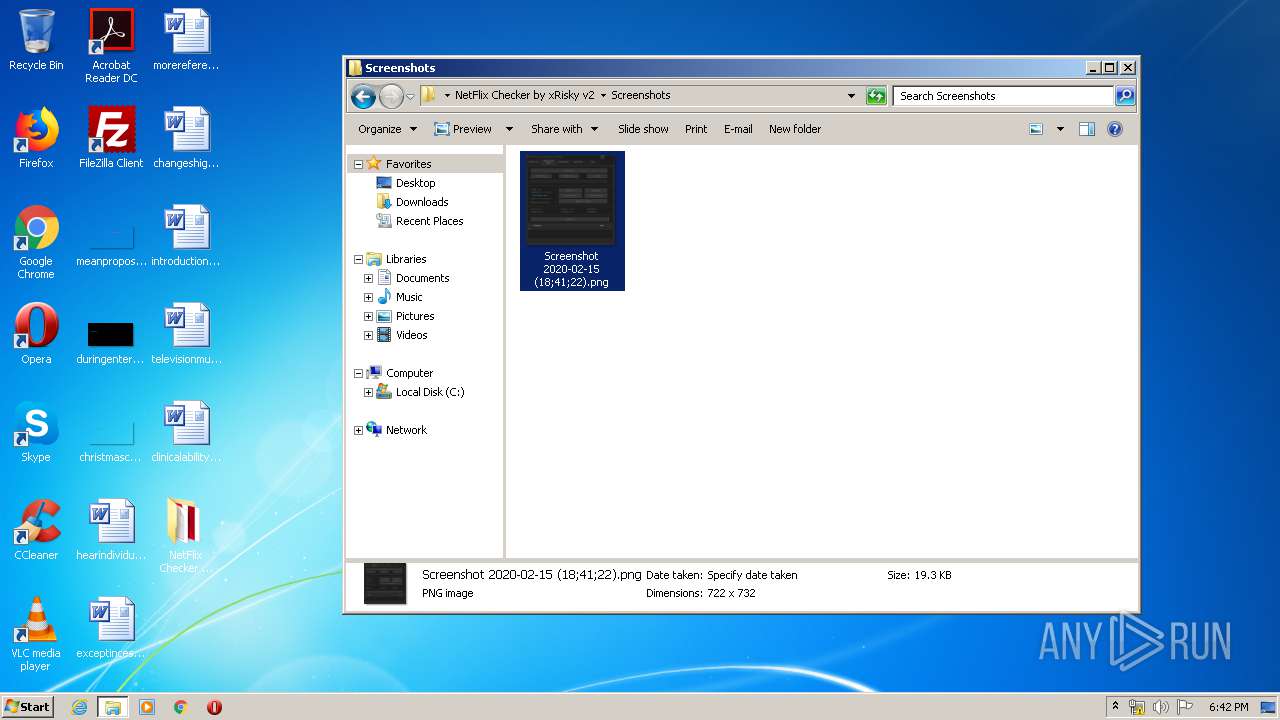This screenshot has width=1280, height=720.
Task: Collapse the Favorites tree node
Action: coord(358,164)
